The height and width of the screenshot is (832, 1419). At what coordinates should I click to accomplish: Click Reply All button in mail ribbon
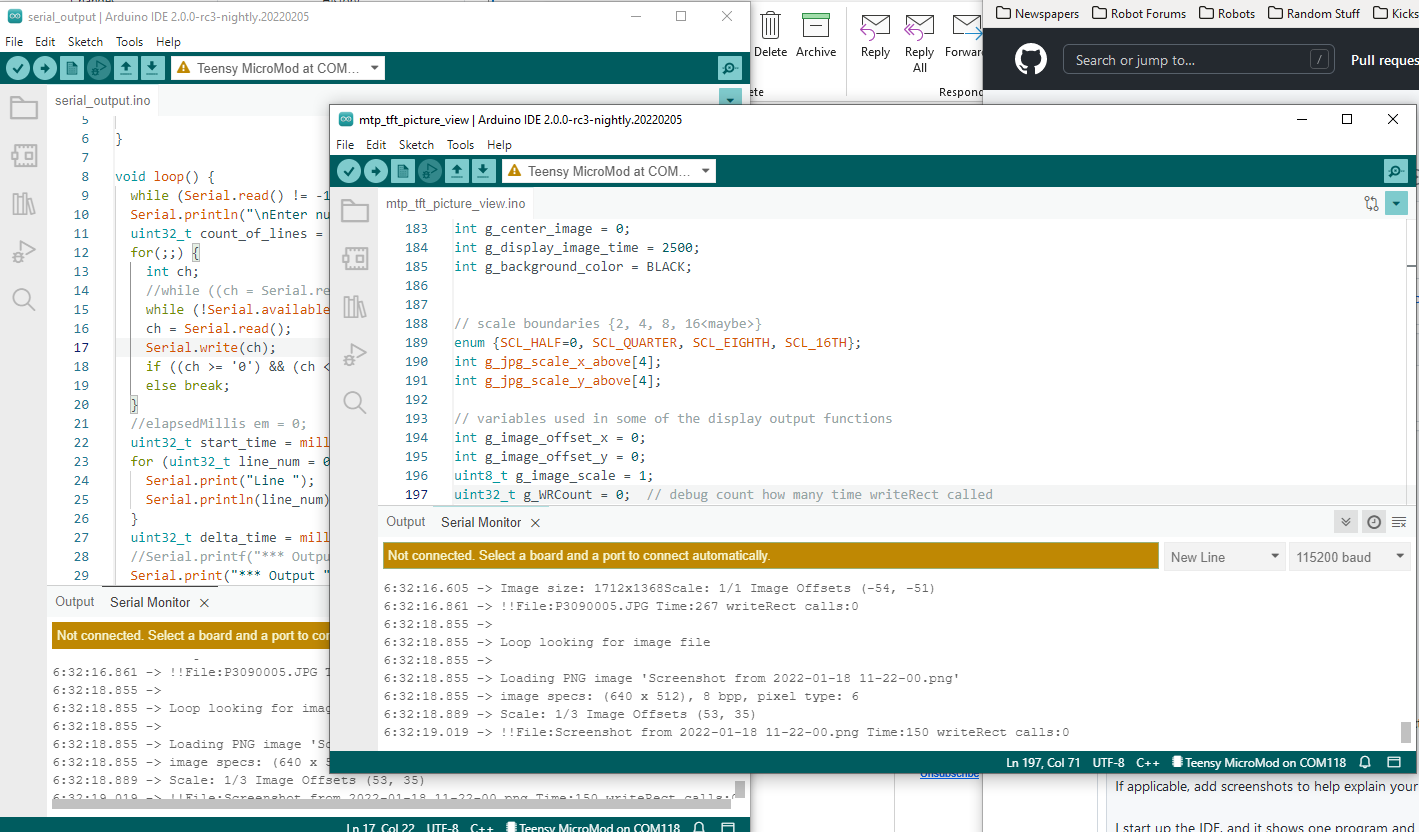920,43
